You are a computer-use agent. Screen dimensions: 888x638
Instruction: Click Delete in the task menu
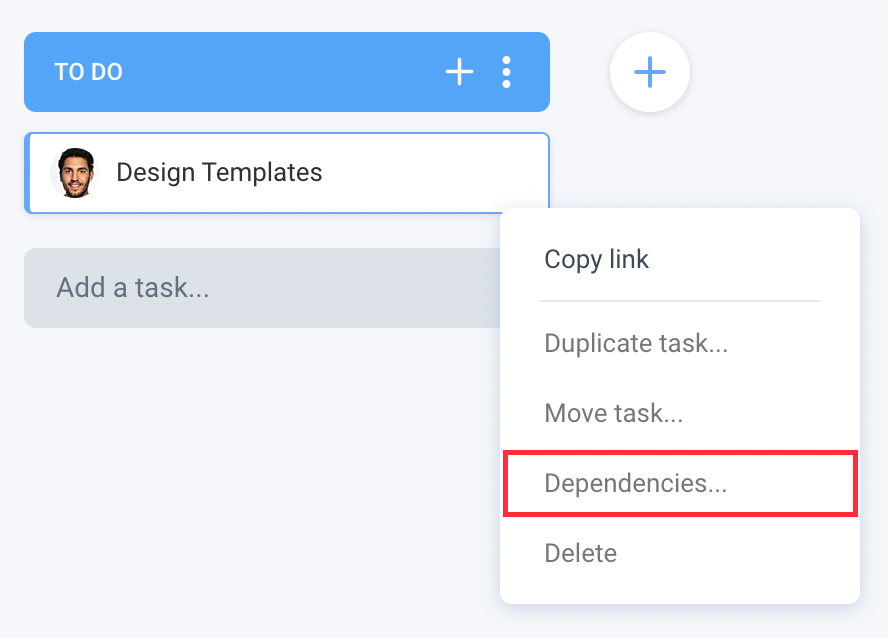click(580, 553)
